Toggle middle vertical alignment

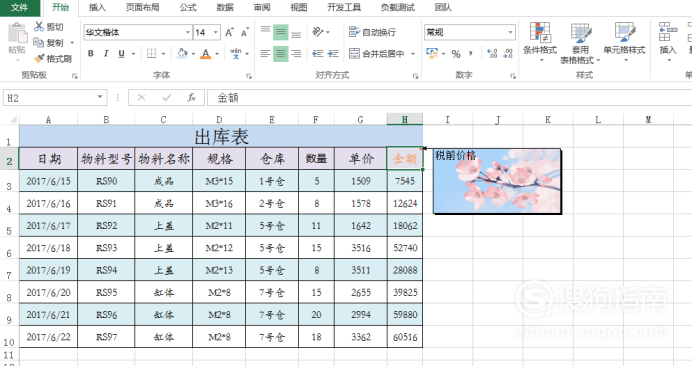tap(281, 32)
